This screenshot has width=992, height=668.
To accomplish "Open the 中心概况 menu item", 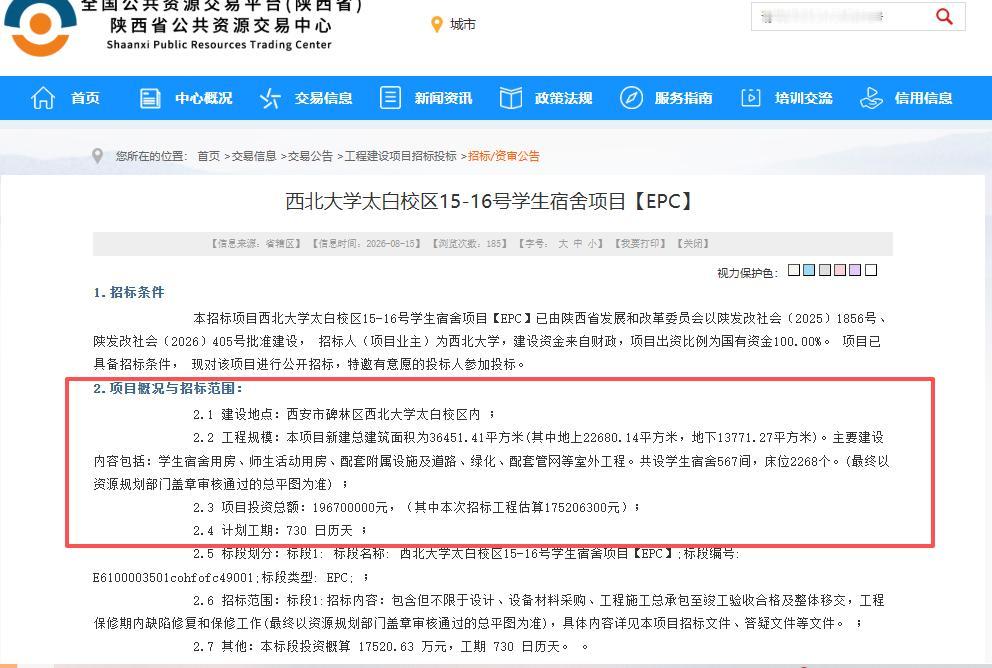I will (204, 98).
